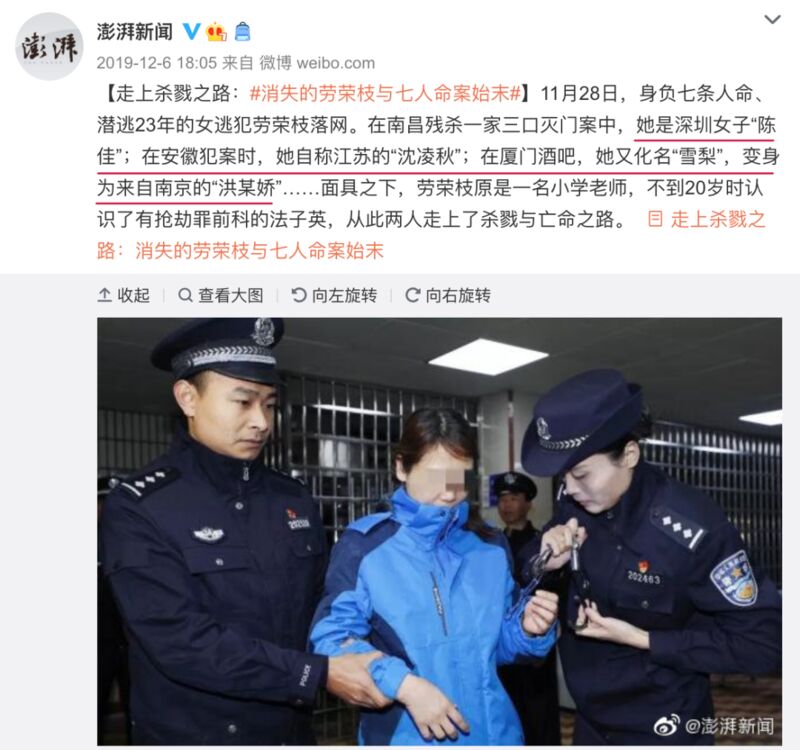The height and width of the screenshot is (750, 800).
Task: Open the 澎湃新闻 profile avatar
Action: pos(49,46)
